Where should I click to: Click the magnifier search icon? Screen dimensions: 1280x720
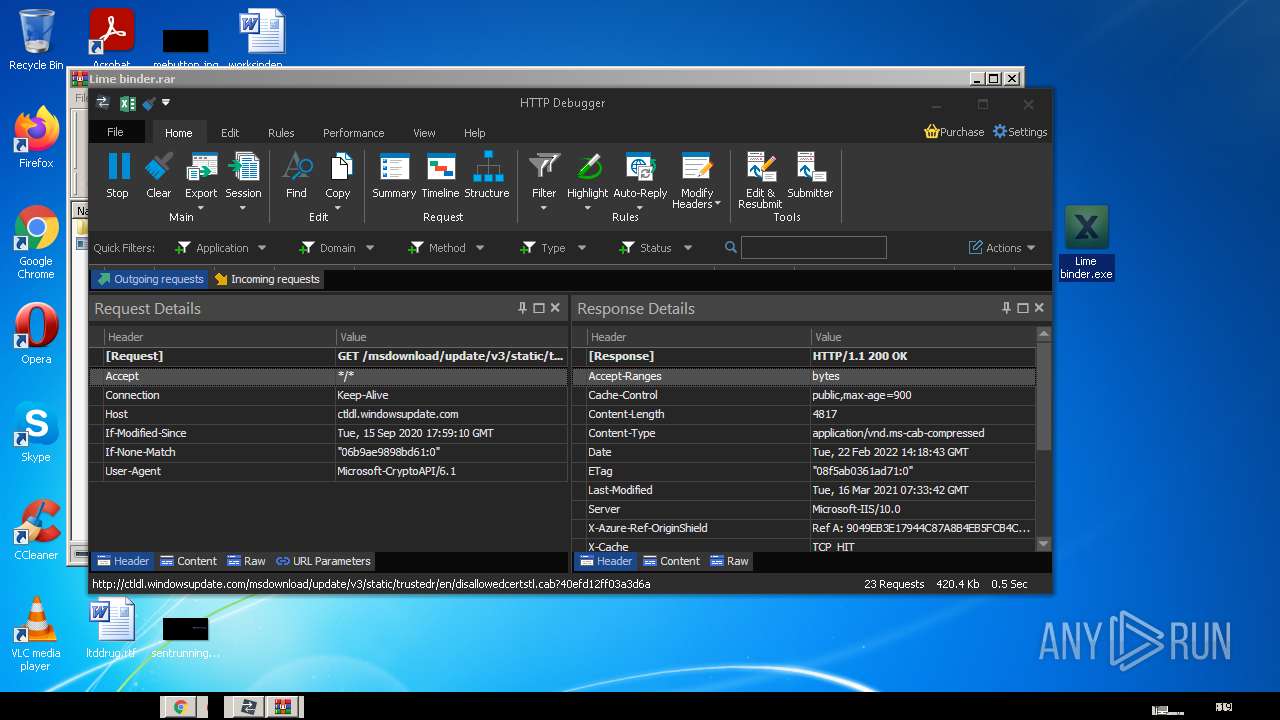(x=731, y=247)
